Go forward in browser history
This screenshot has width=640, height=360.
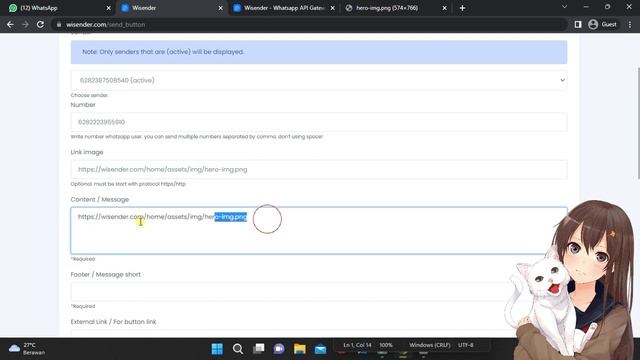[x=25, y=24]
